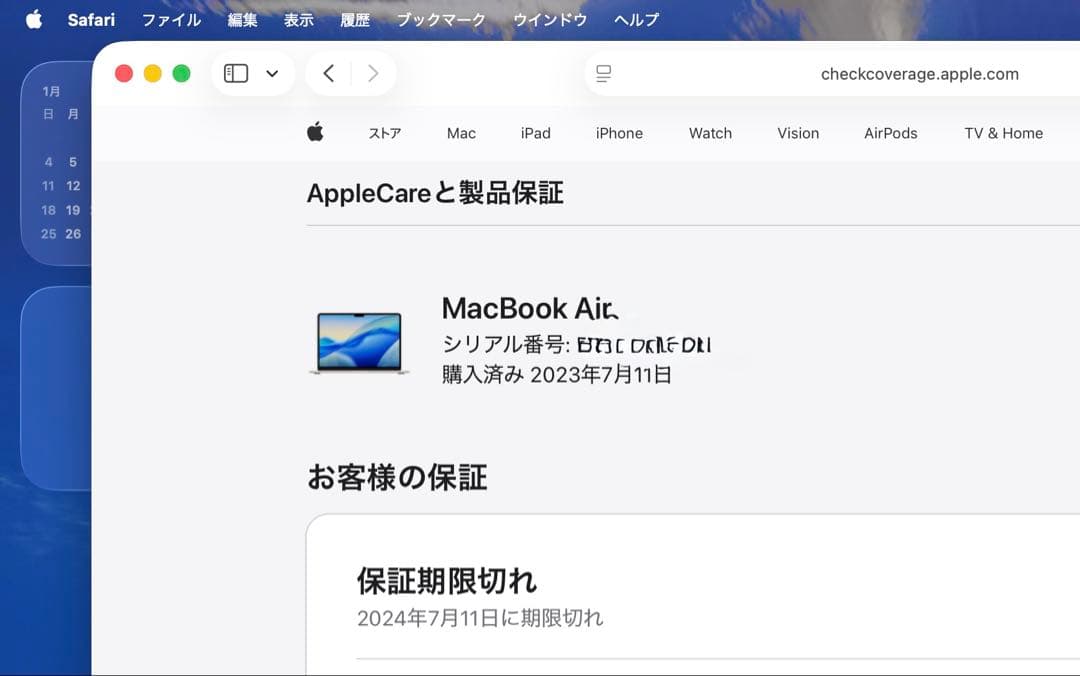Click the MacBook Air product thumbnail
Screen dimensions: 1080x676
click(359, 343)
